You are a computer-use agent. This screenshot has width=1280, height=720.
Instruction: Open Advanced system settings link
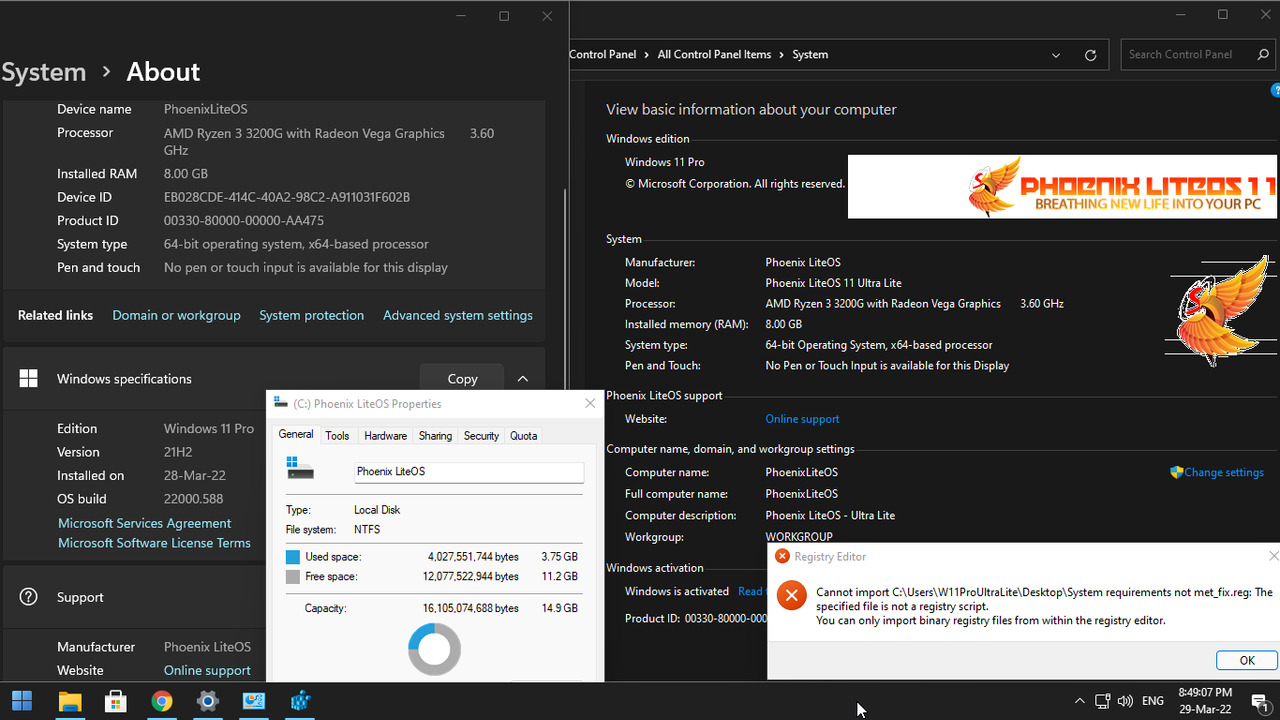click(x=458, y=315)
